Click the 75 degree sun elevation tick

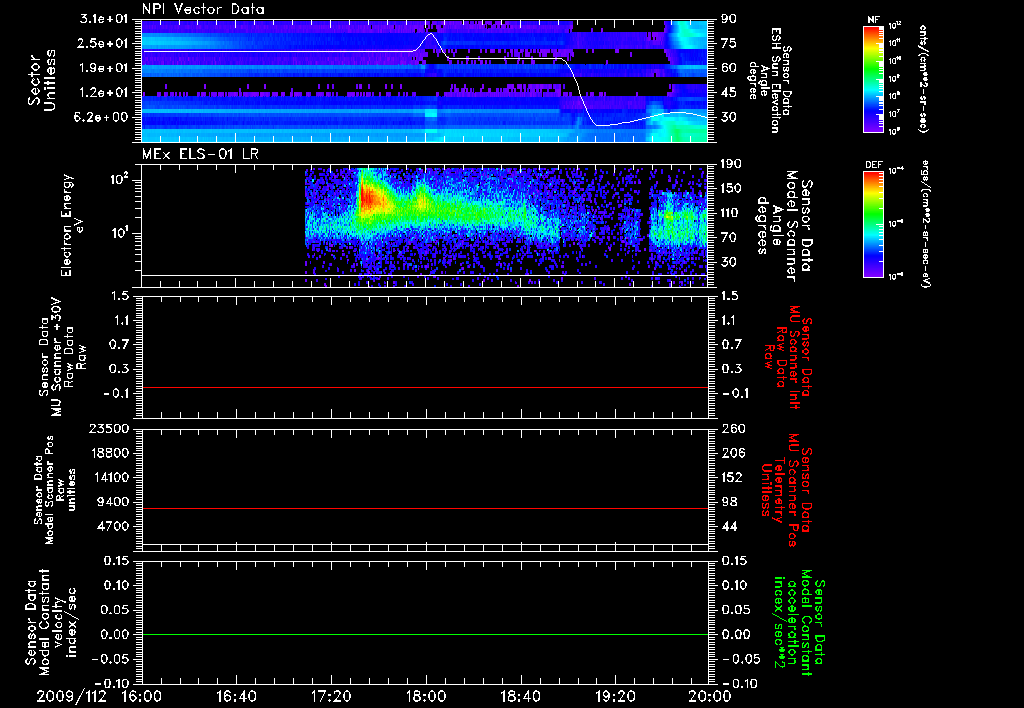tap(729, 43)
